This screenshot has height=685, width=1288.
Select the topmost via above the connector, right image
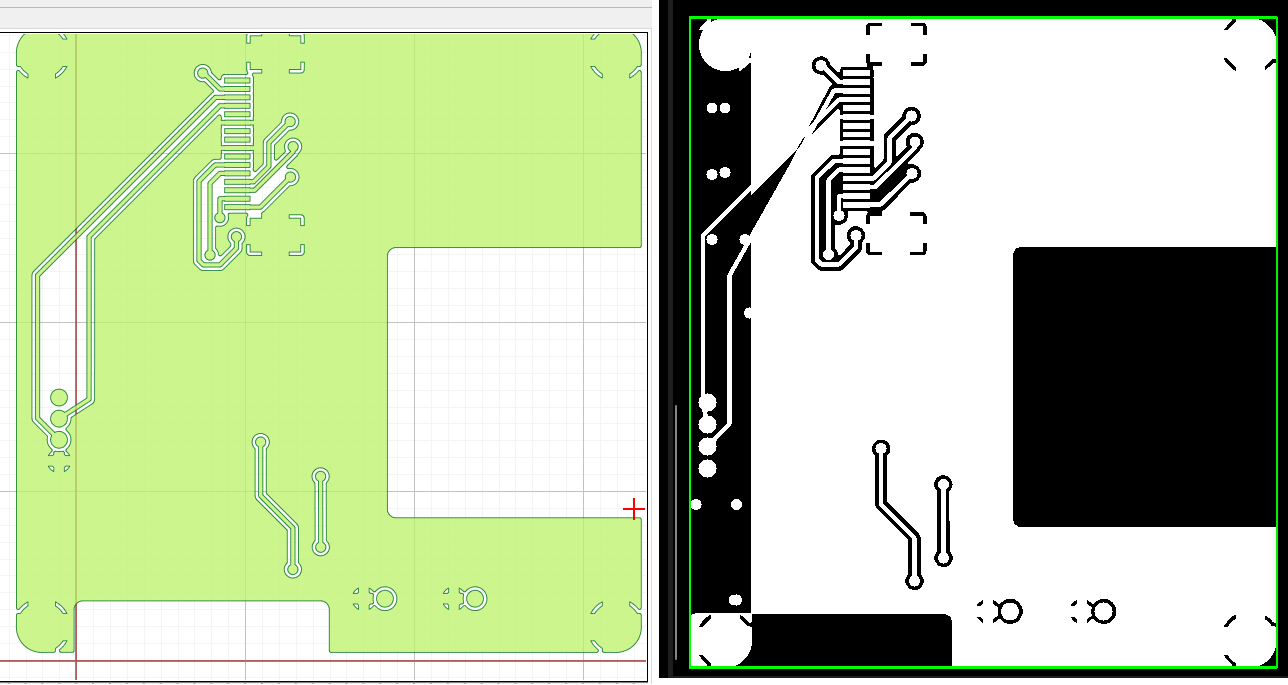click(822, 66)
